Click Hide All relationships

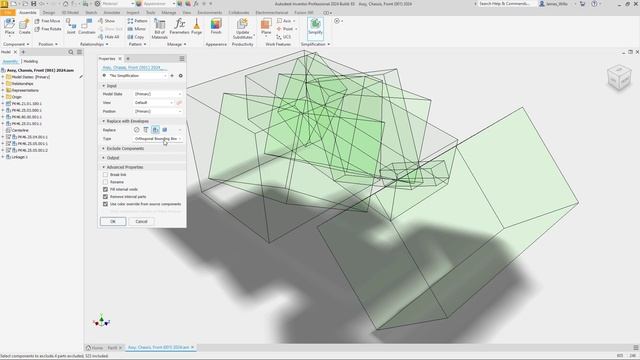[x=109, y=37]
